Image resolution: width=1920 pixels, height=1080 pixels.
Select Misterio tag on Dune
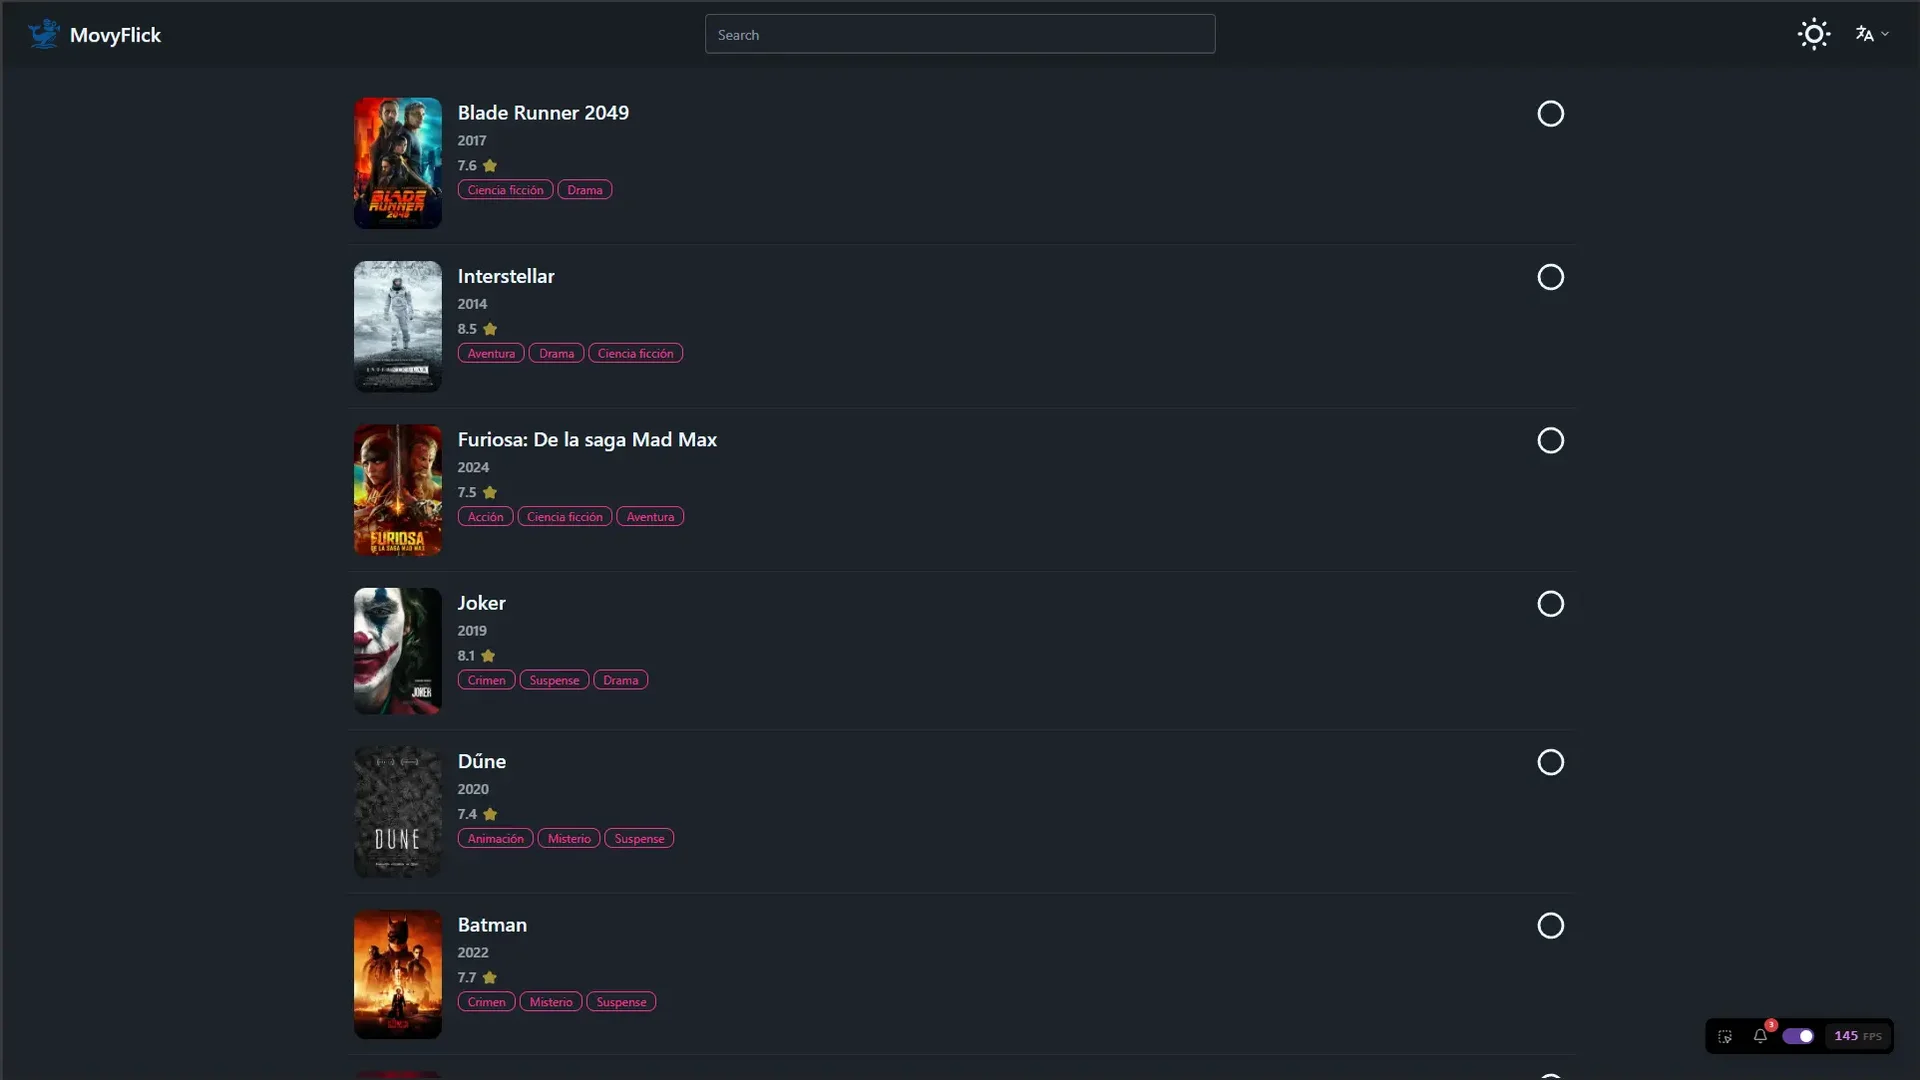click(569, 839)
